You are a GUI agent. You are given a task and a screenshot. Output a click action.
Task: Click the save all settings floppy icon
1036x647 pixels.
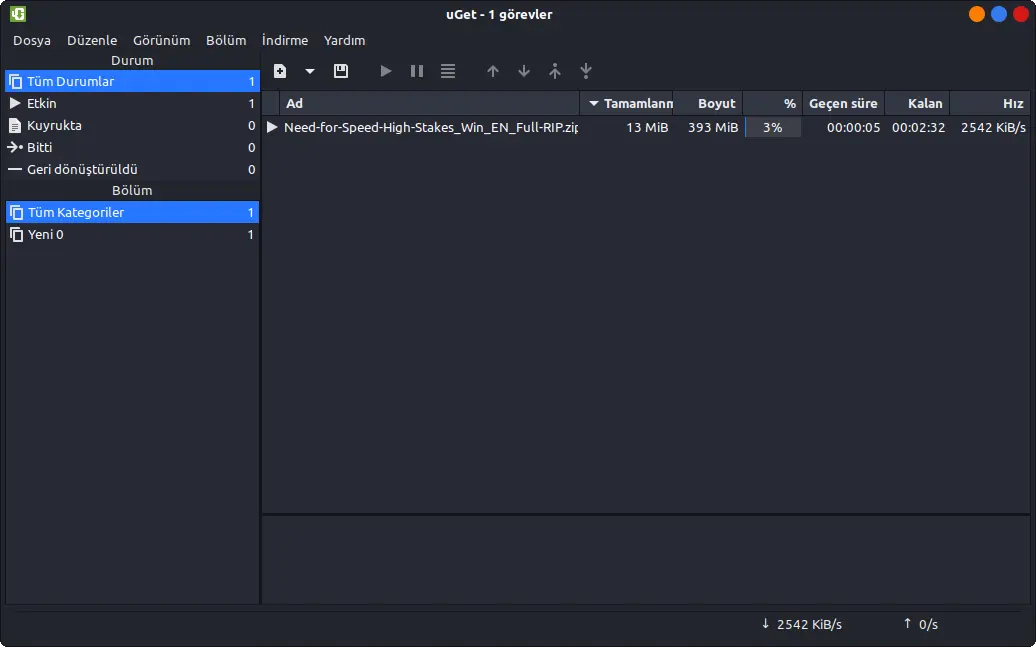pos(341,71)
